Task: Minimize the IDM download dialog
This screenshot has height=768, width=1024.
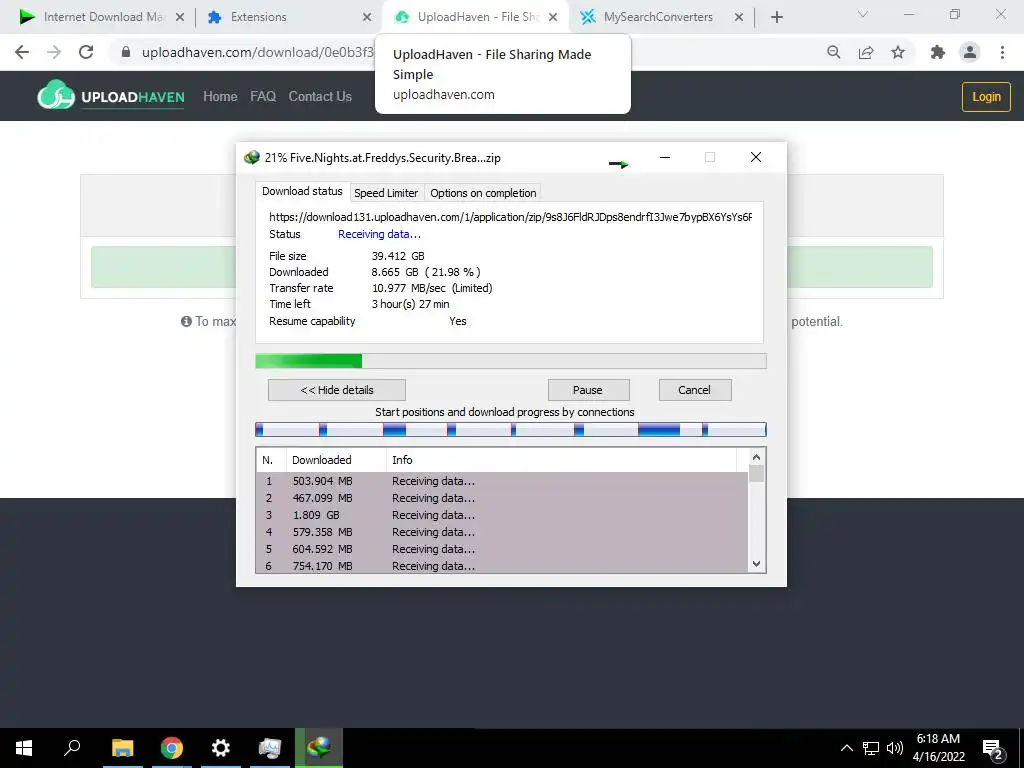Action: (x=665, y=157)
